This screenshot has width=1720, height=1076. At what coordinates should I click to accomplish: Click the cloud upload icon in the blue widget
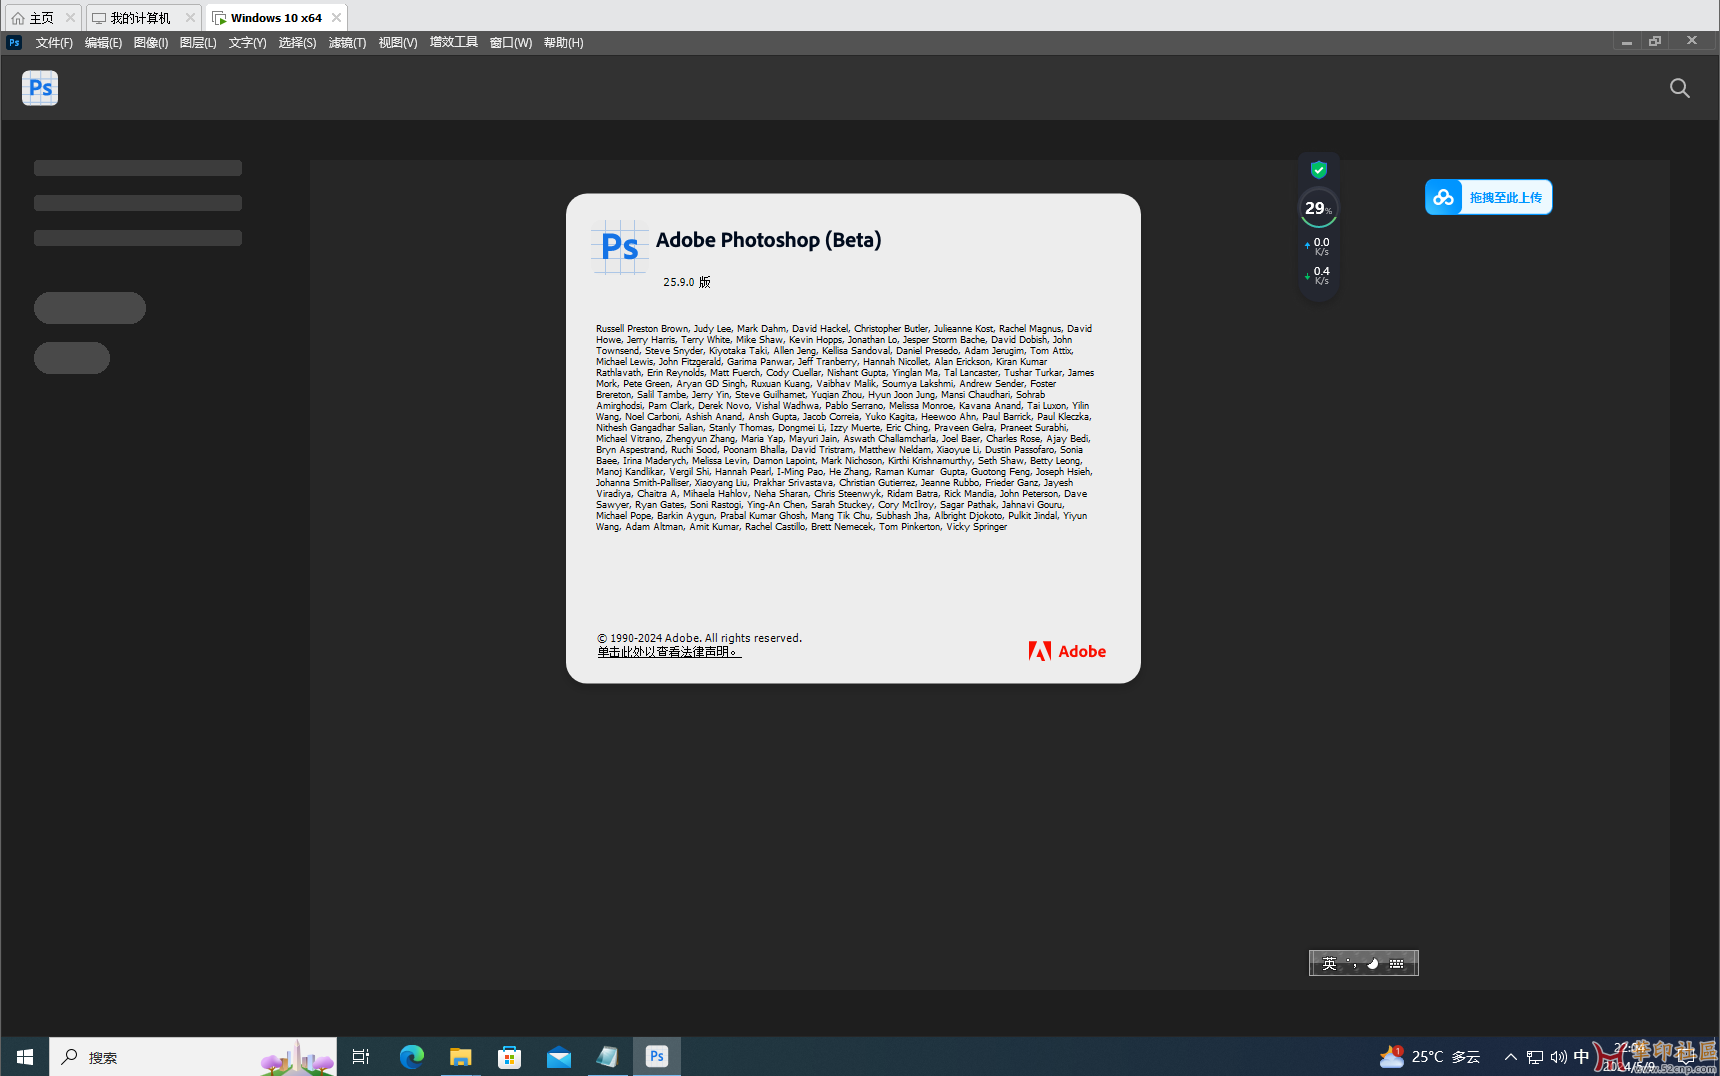[1443, 197]
